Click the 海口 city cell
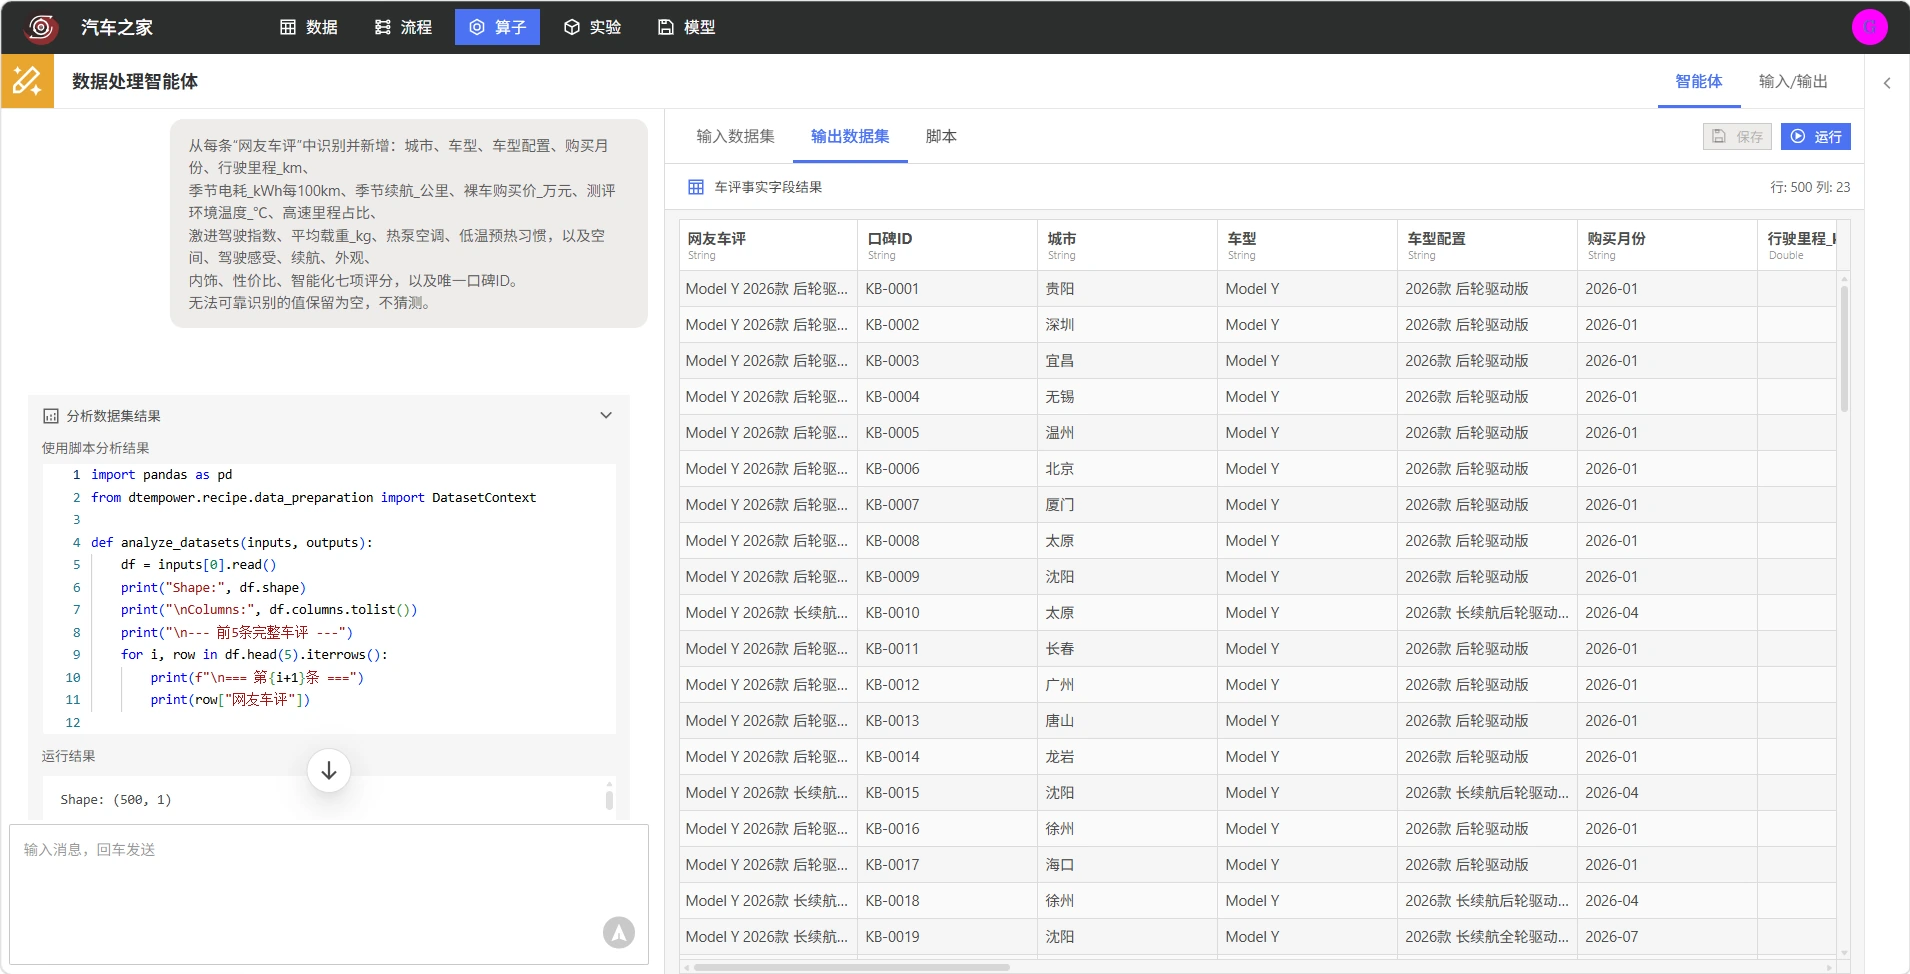 1127,865
